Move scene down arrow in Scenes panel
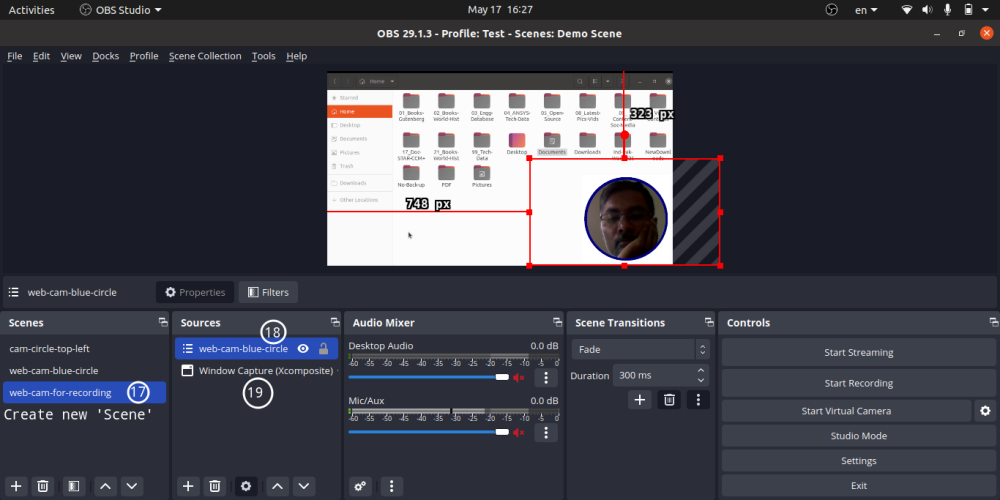The image size is (1000, 500). pos(132,487)
